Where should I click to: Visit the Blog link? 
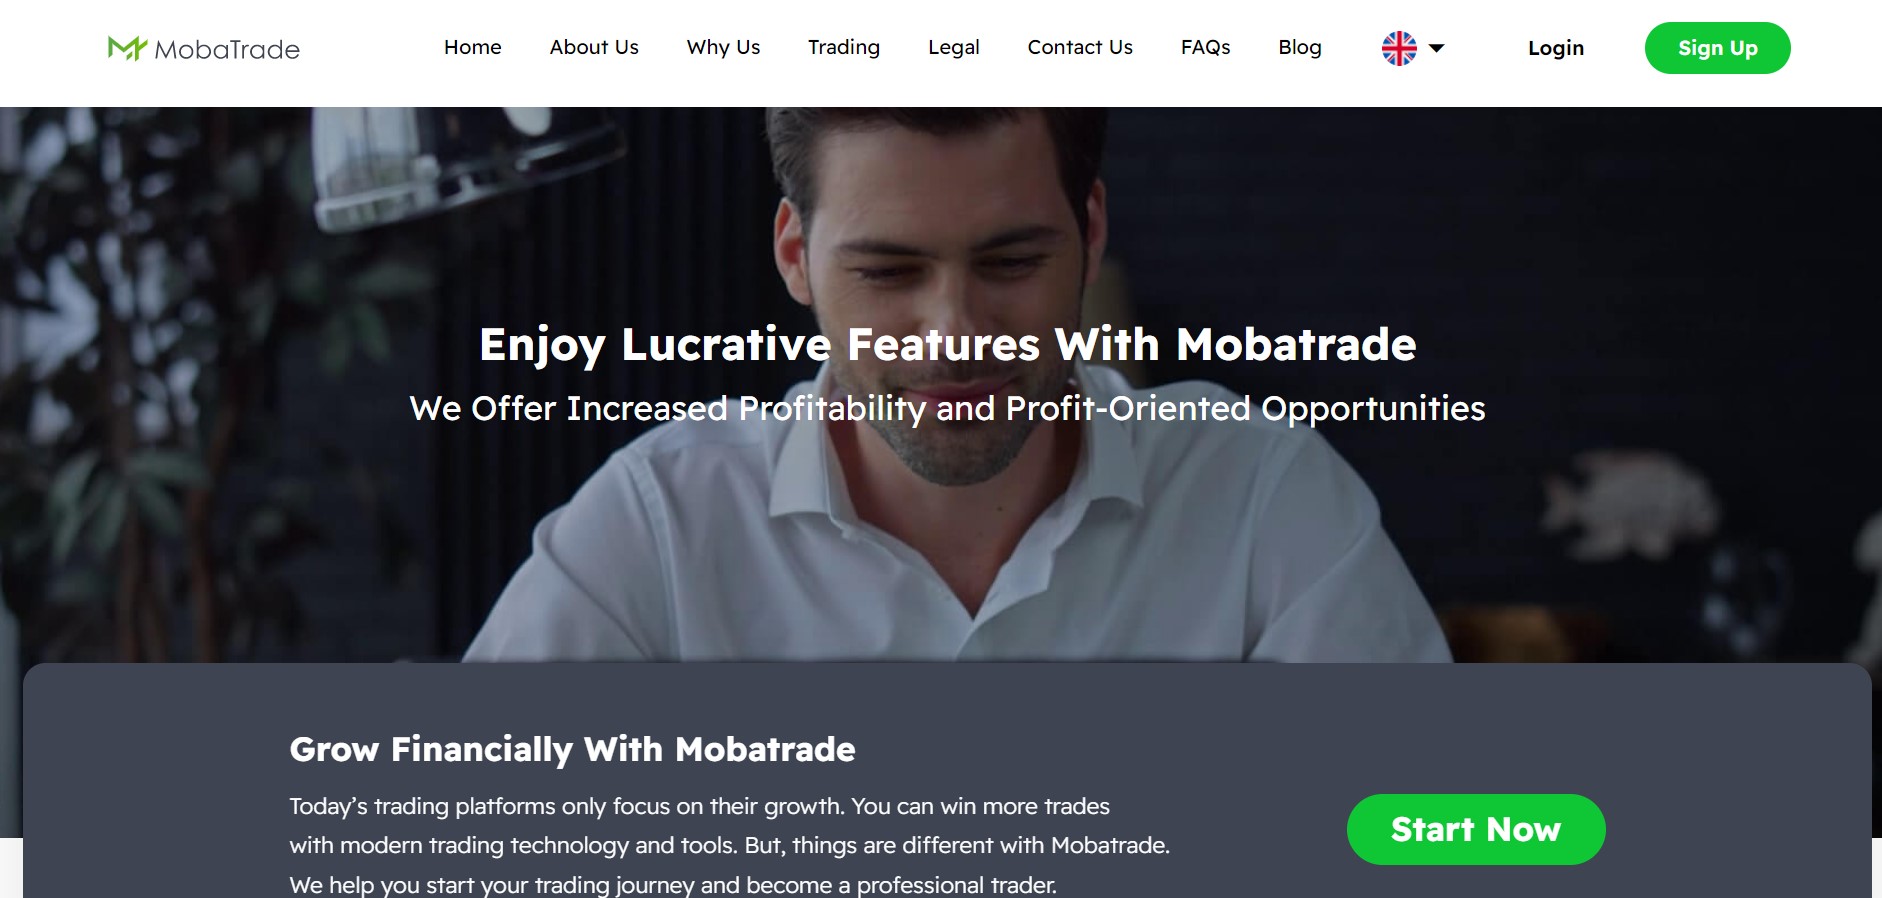click(x=1300, y=47)
